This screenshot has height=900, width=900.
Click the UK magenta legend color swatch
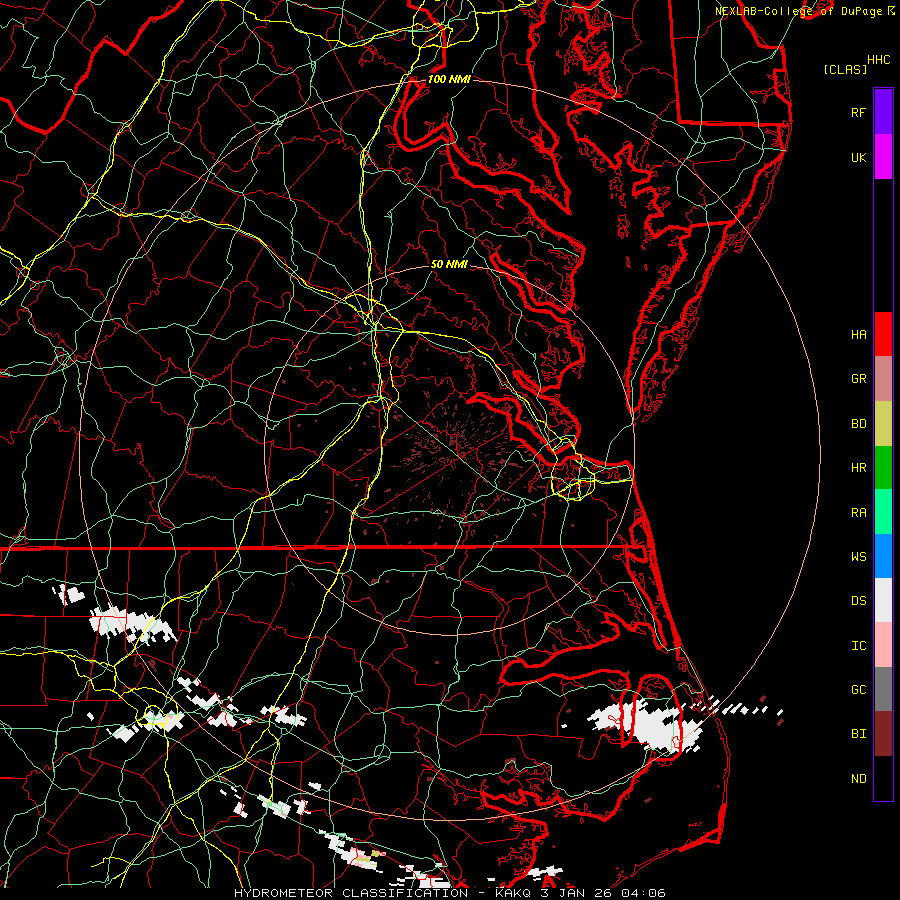[x=883, y=157]
